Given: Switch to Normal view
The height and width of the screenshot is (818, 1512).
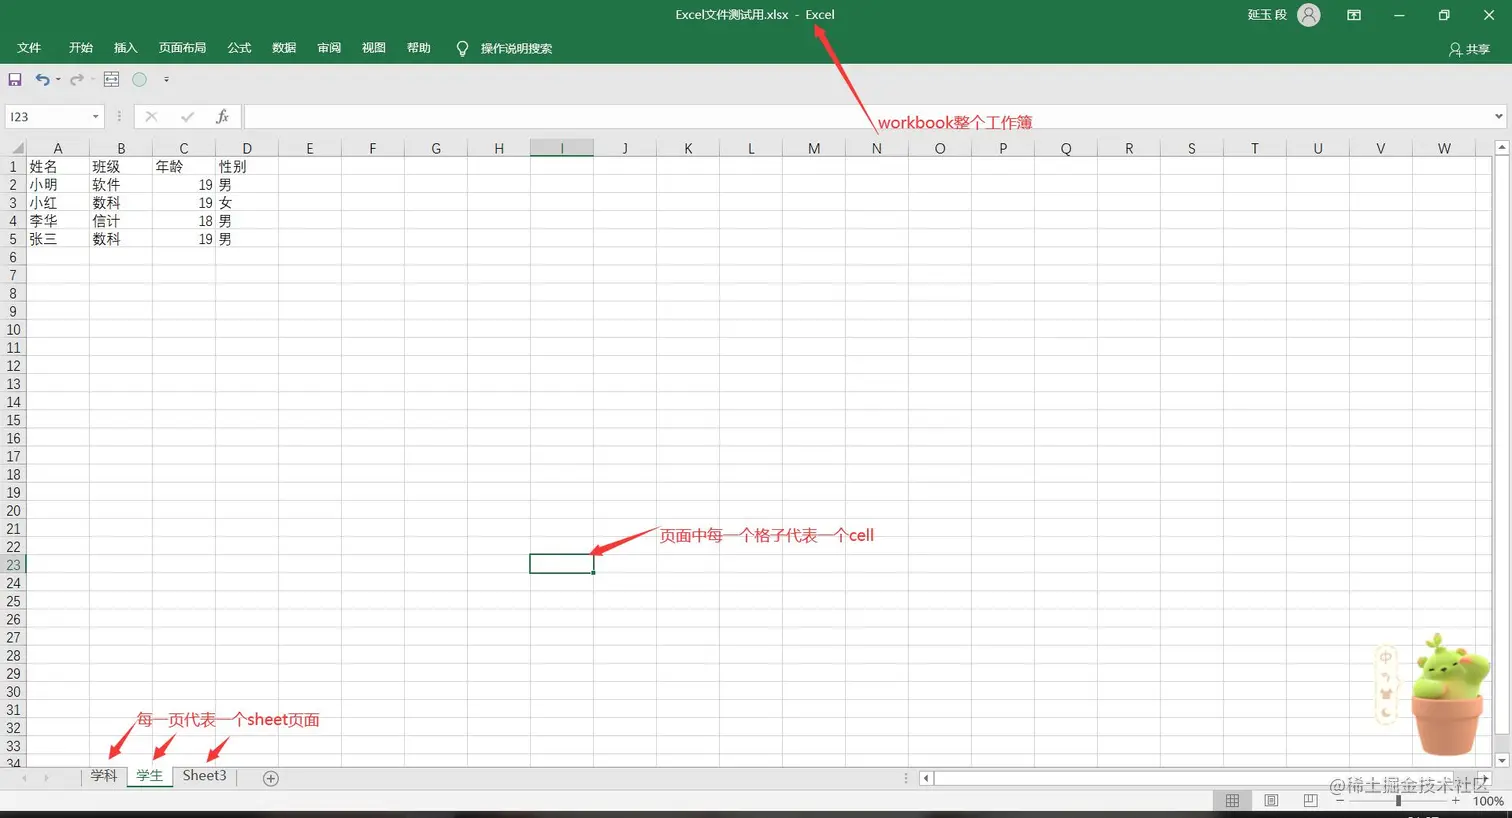Looking at the screenshot, I should pyautogui.click(x=1232, y=801).
